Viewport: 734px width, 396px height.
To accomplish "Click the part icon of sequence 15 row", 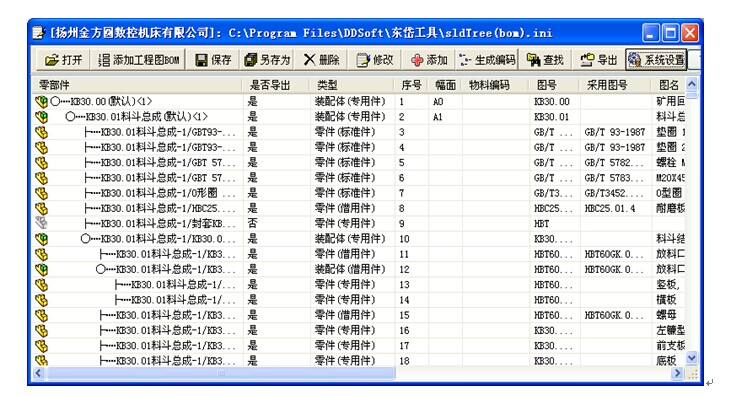I will [41, 315].
